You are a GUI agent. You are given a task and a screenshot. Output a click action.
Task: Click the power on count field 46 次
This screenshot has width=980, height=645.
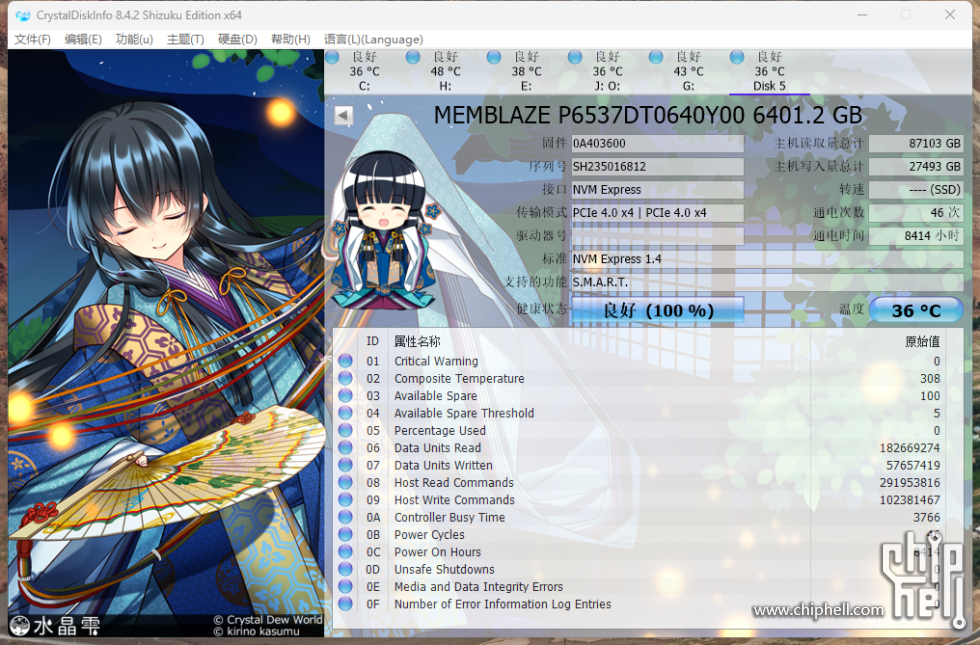point(916,212)
